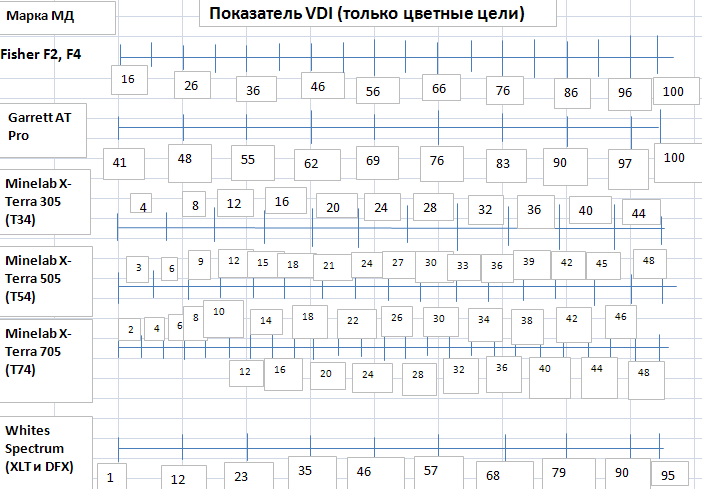Click the '4' box in the X-Terra 305 row
702x489 pixels.
[141, 203]
